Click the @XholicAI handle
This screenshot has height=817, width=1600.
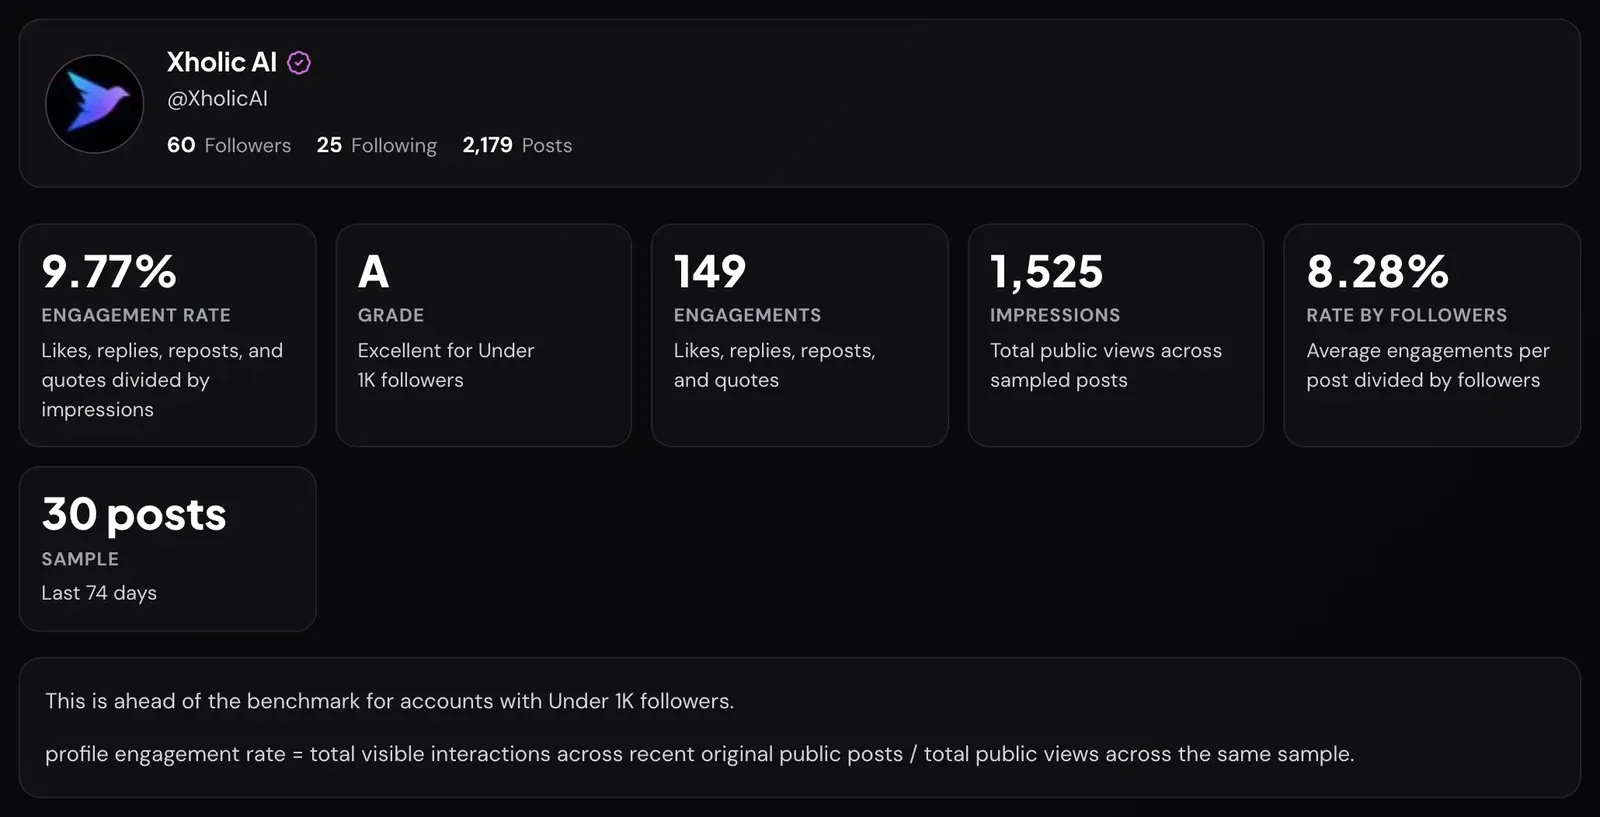pos(217,98)
